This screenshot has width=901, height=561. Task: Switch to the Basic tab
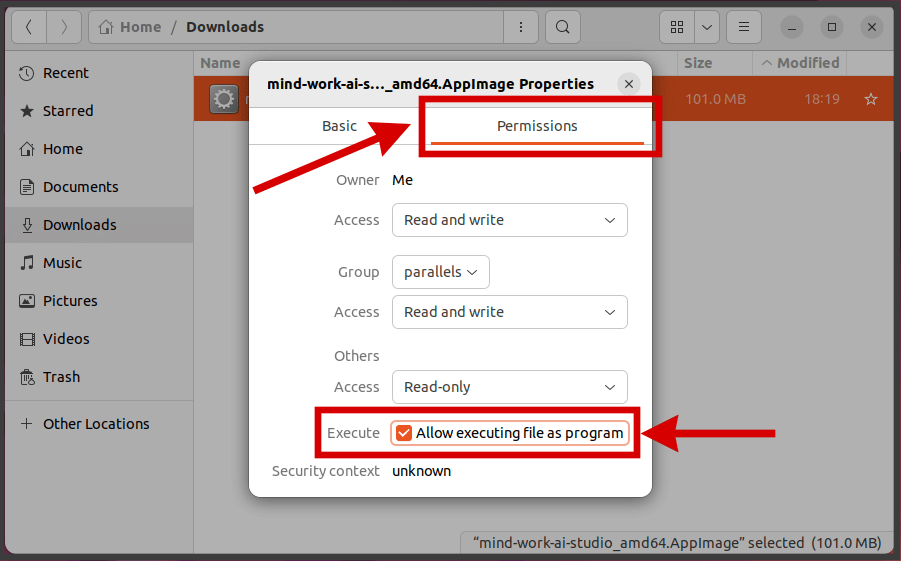coord(339,126)
